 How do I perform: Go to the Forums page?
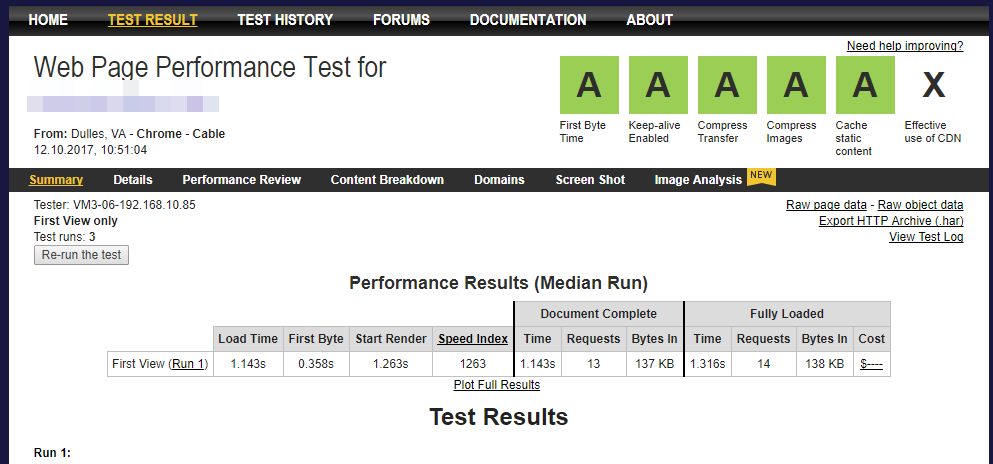tap(401, 20)
